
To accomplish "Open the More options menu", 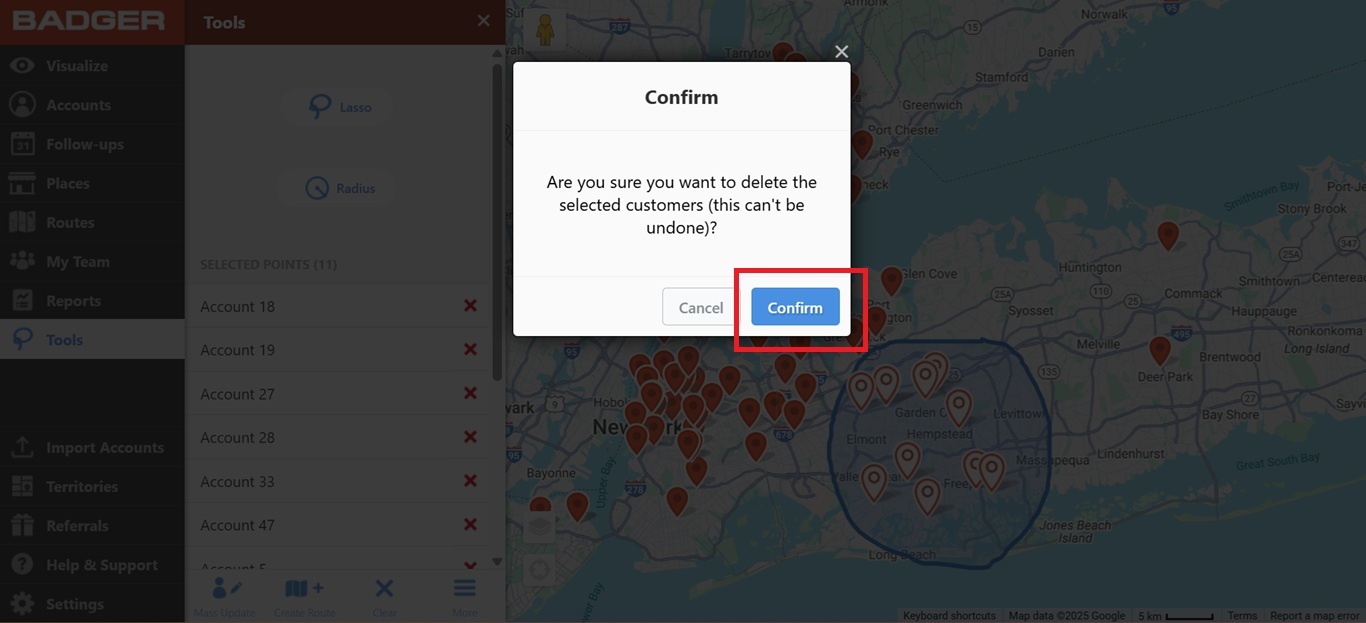I will tap(464, 598).
